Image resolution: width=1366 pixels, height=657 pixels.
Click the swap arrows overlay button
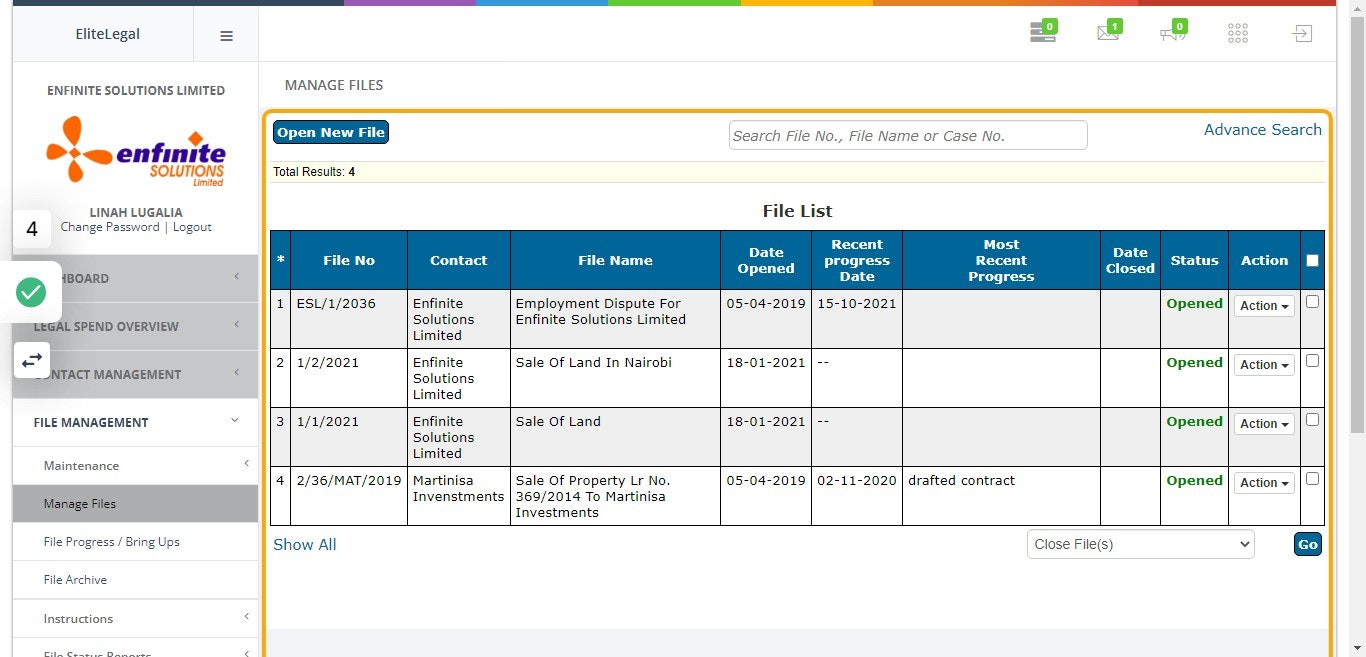point(31,359)
